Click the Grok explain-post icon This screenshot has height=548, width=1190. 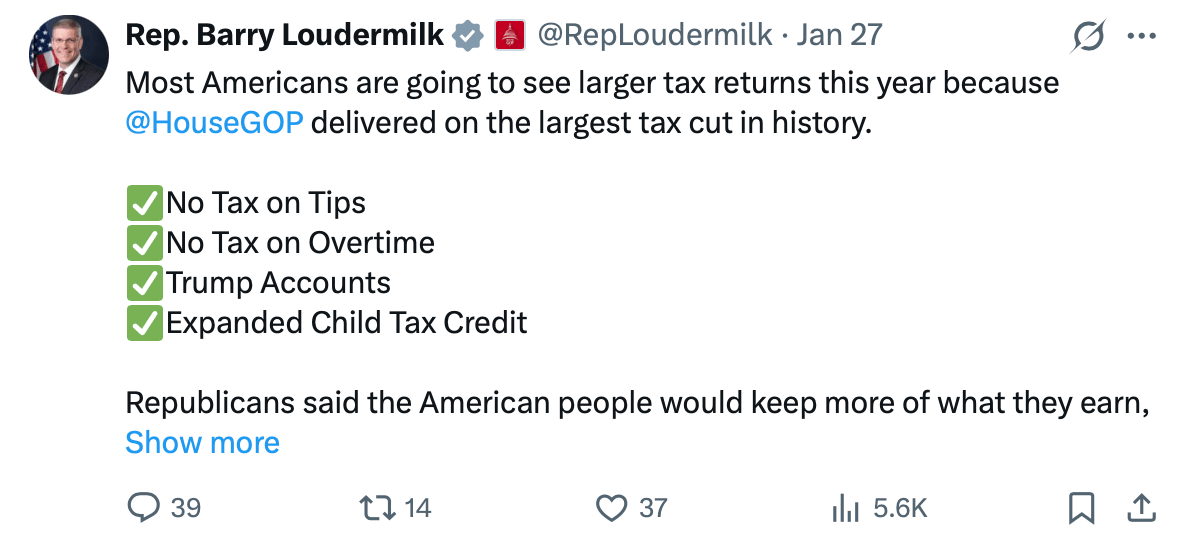(x=1088, y=37)
